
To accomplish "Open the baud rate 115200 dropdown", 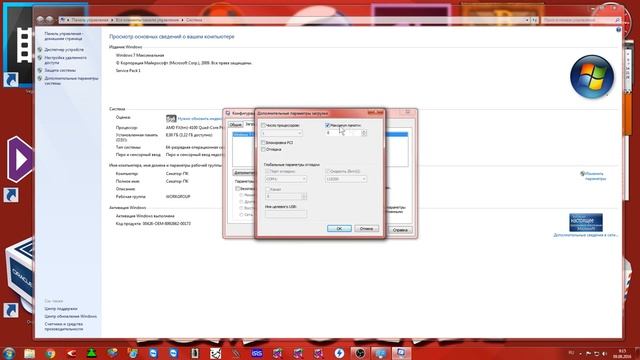I will [346, 179].
